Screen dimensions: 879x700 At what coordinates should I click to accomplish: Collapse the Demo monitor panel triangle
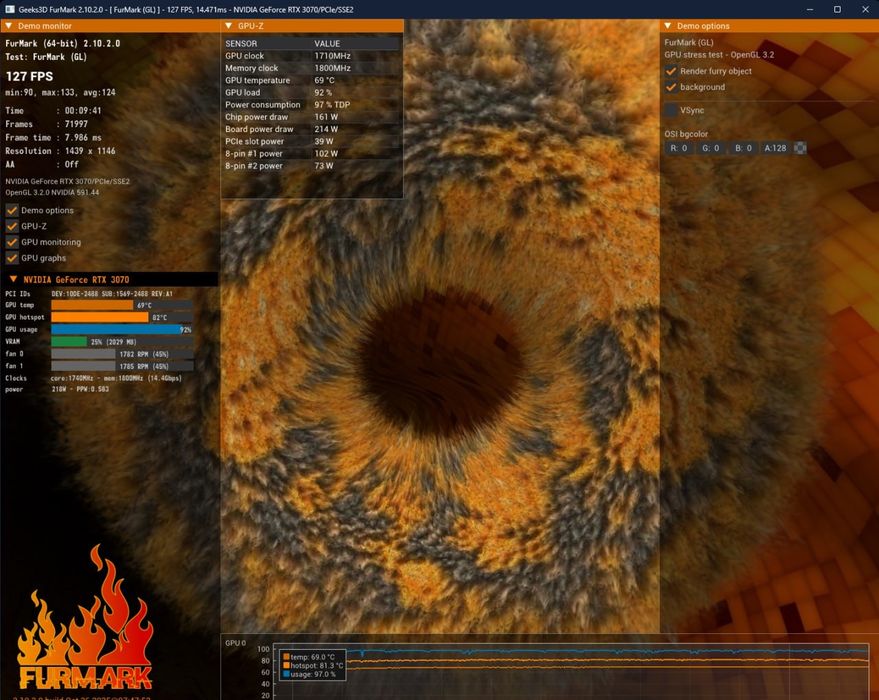[x=8, y=26]
